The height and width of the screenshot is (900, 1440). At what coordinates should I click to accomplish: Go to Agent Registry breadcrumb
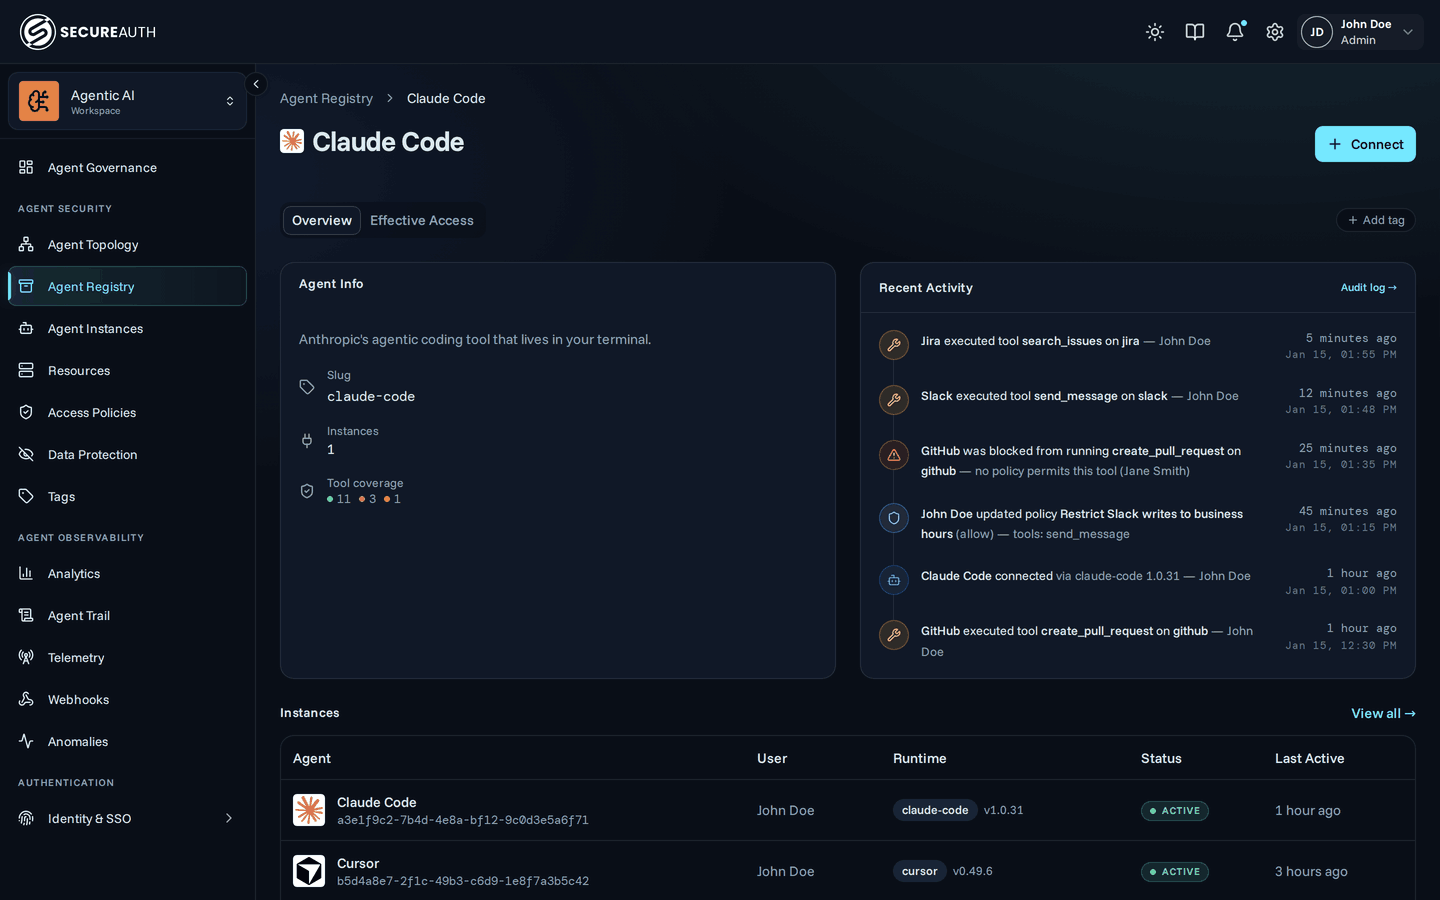point(326,99)
